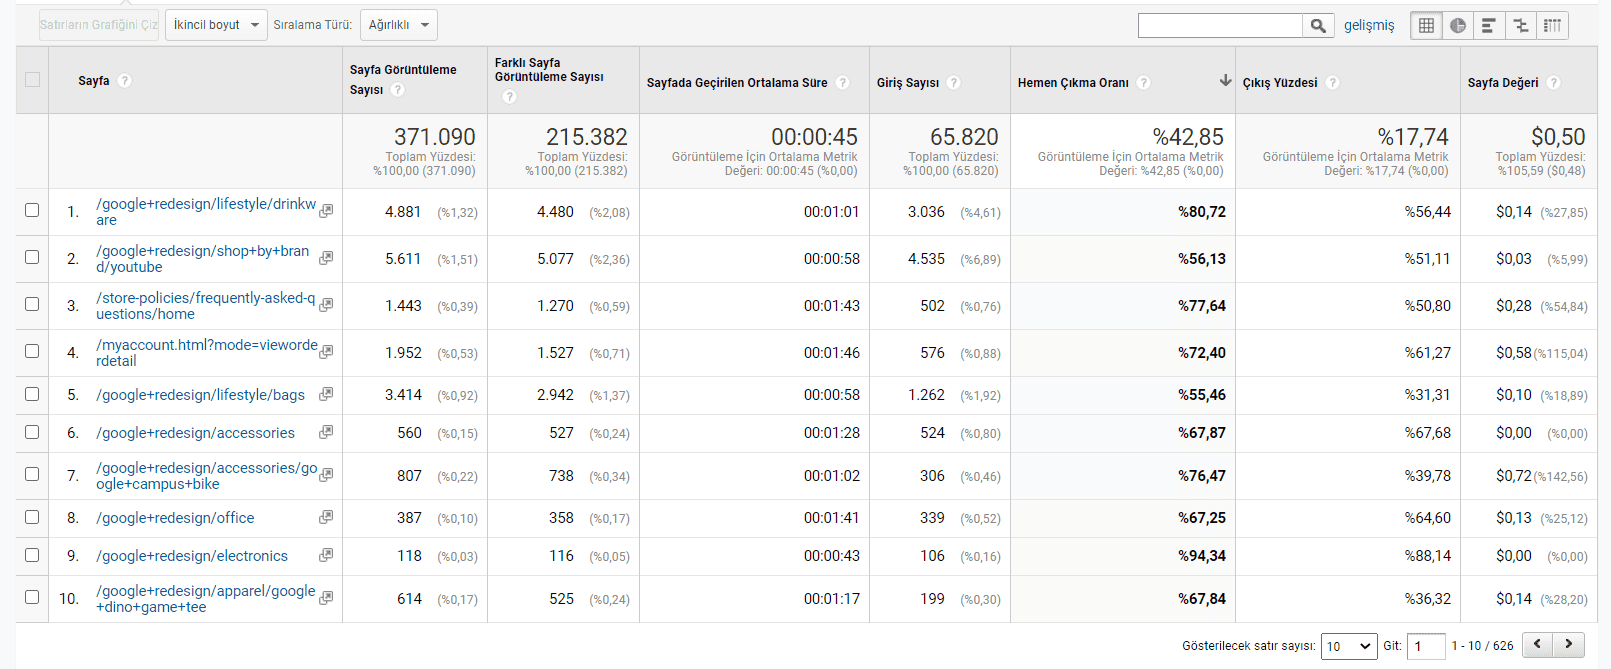Sort by Hemen Çıkma Oranı column
Viewport: 1611px width, 669px height.
pyautogui.click(x=1073, y=83)
